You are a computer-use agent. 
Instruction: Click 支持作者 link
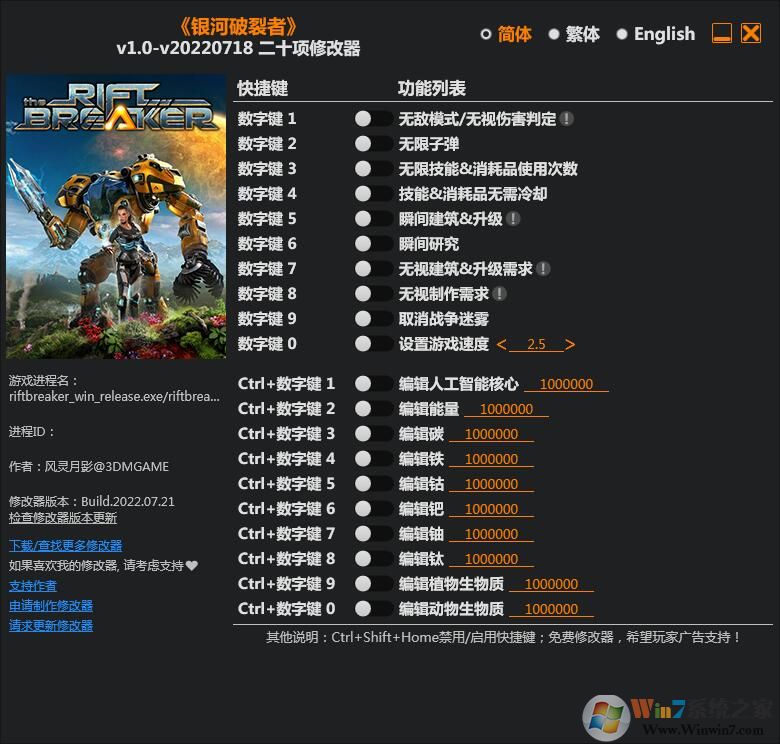pyautogui.click(x=33, y=585)
